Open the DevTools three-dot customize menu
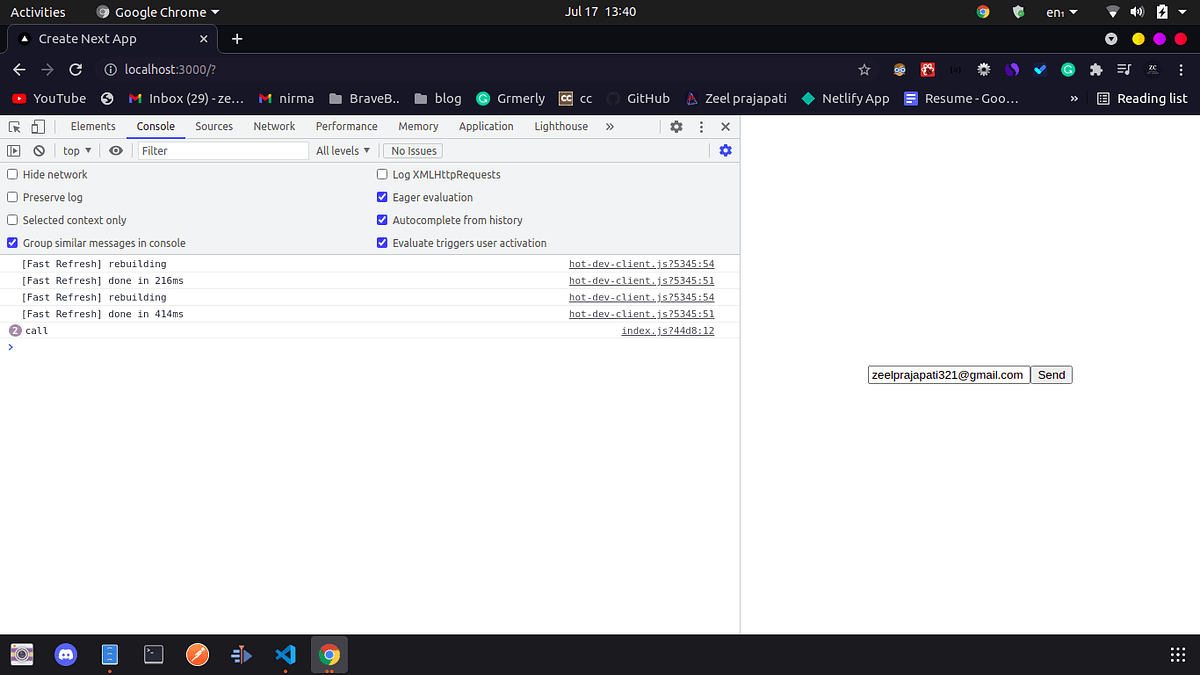The height and width of the screenshot is (675, 1200). (701, 127)
